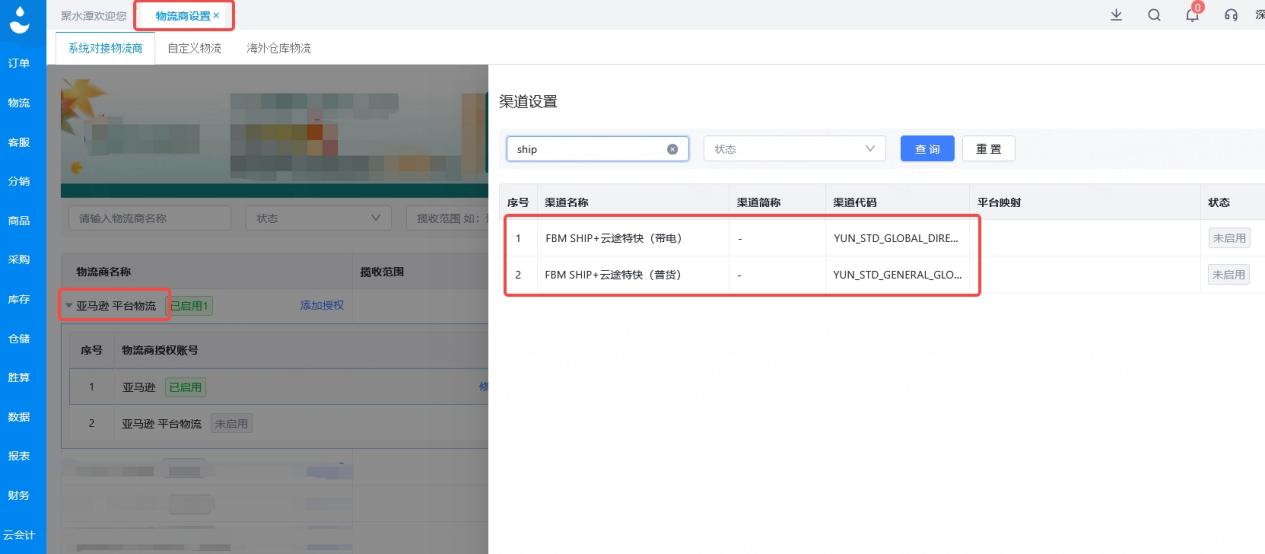Screen dimensions: 1265x554
Task: Close the 物流商设置 tab
Action: [x=216, y=15]
